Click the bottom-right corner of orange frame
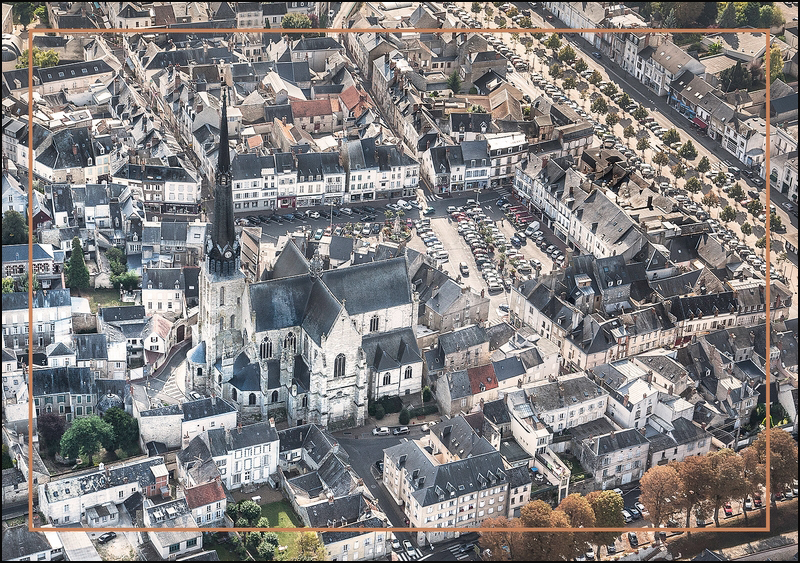This screenshot has height=563, width=800. (767, 528)
